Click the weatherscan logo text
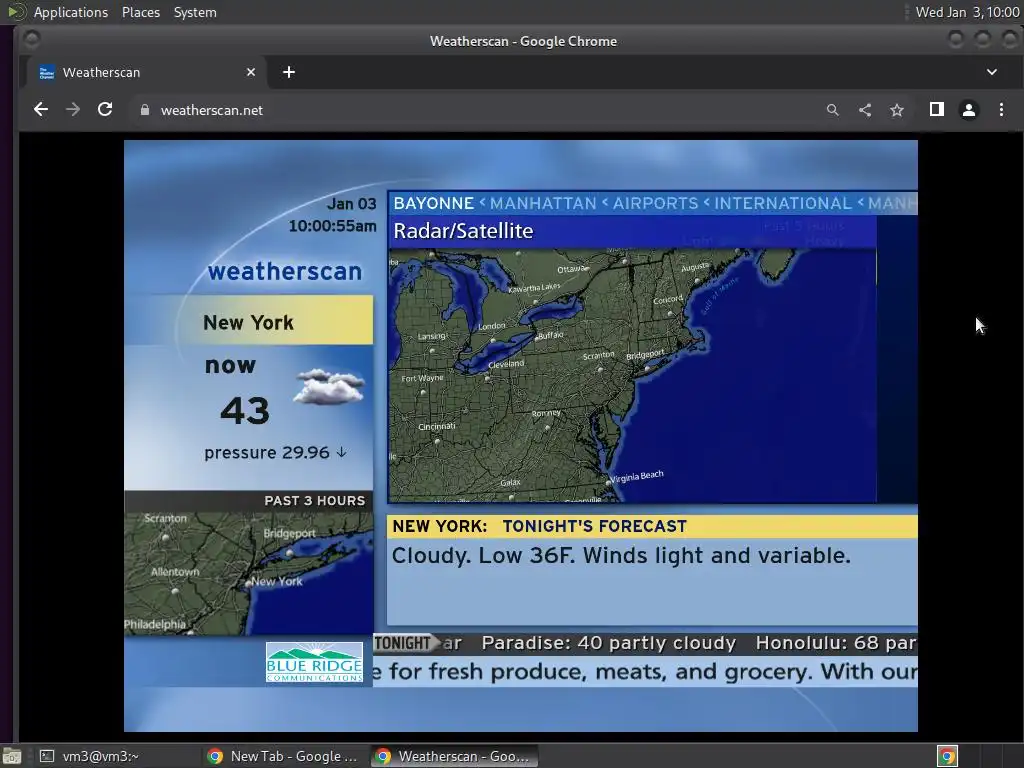 tap(285, 271)
